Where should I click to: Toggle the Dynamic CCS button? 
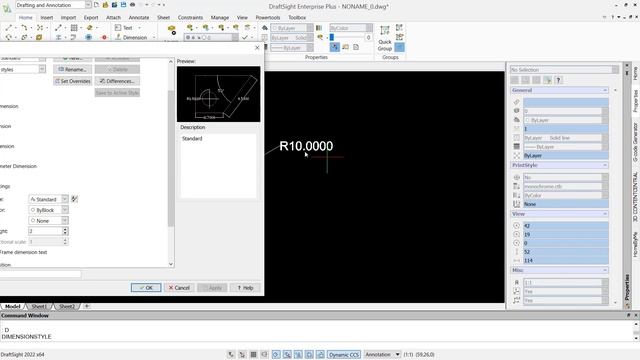click(x=344, y=354)
